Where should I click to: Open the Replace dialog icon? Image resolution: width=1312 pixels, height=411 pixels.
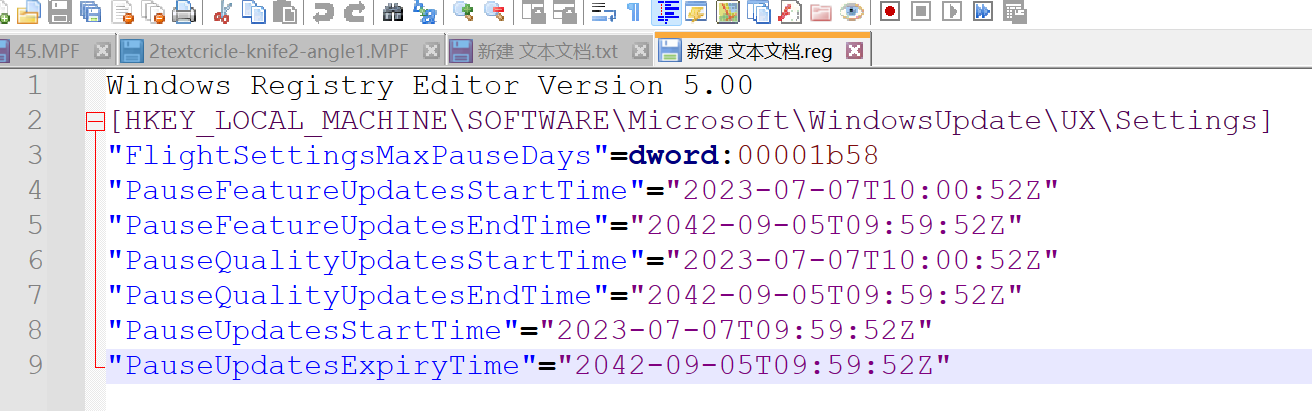tap(424, 12)
